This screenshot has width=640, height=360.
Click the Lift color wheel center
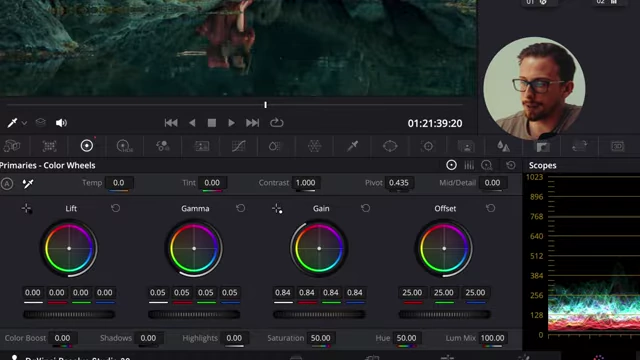(69, 248)
